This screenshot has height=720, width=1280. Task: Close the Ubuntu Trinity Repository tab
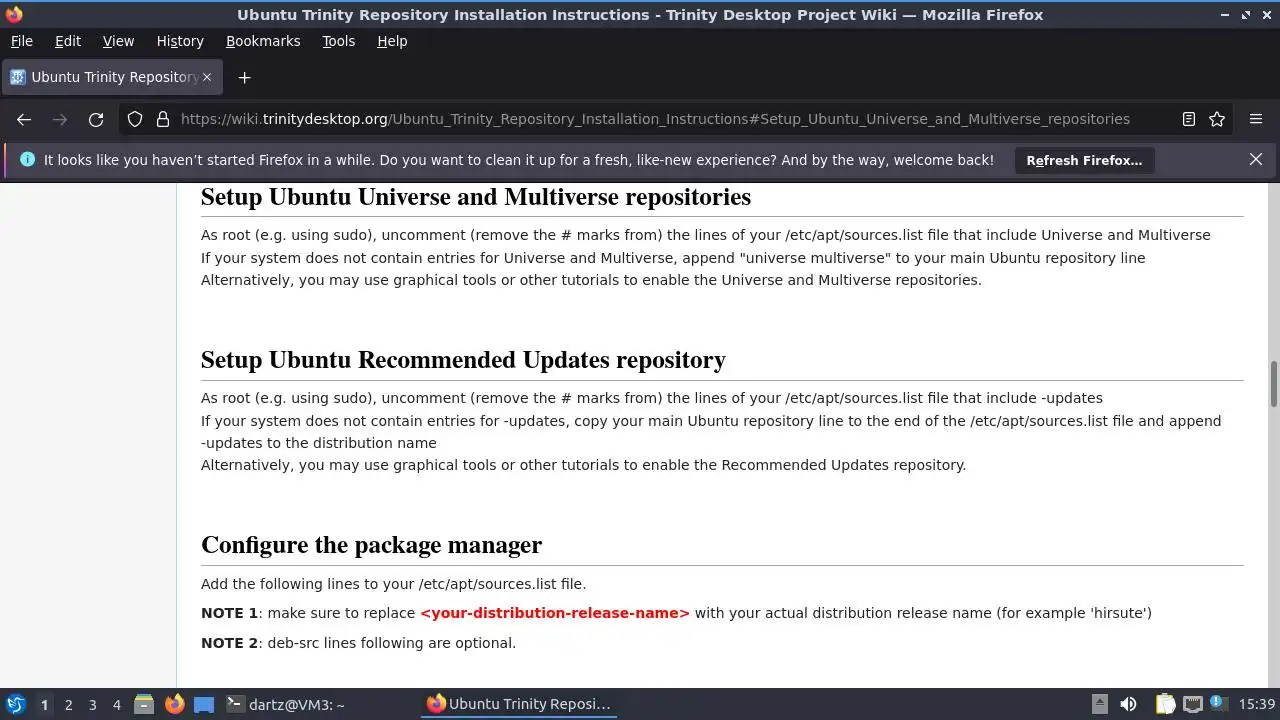(x=207, y=77)
